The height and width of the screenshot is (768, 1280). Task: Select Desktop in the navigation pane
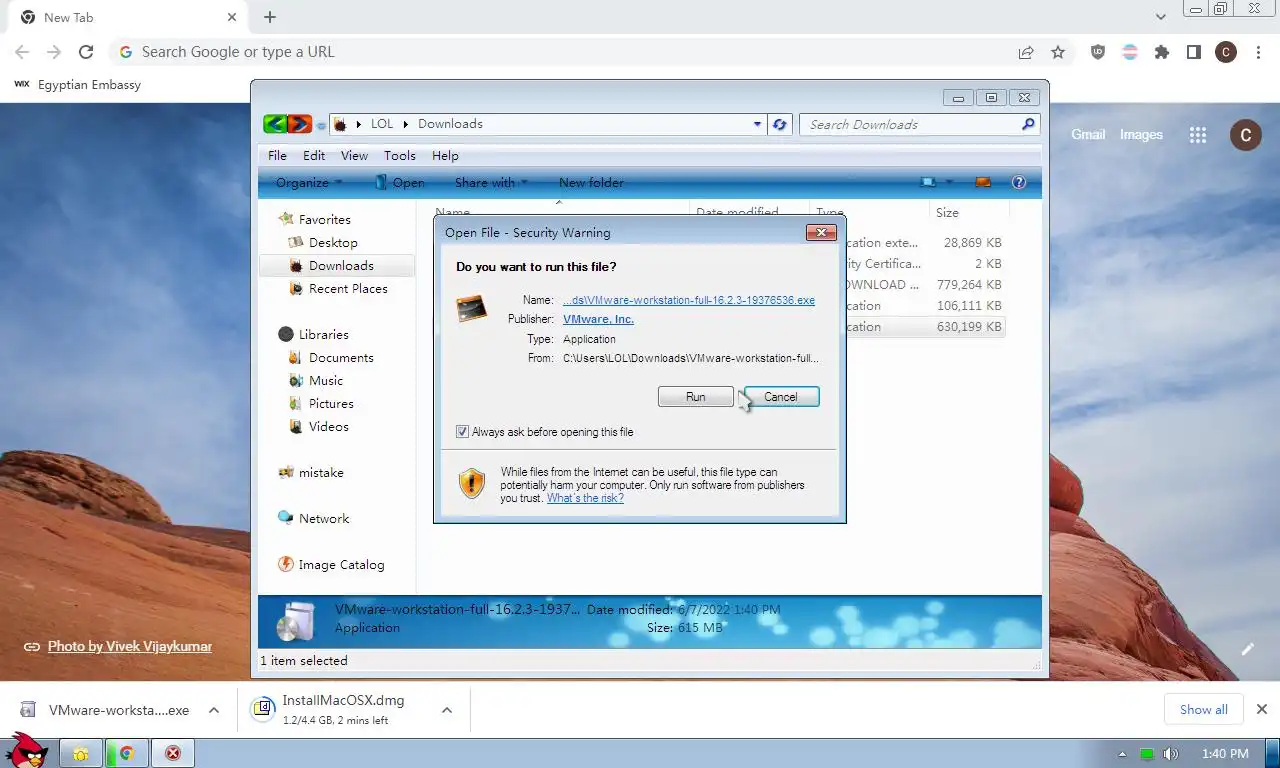coord(333,242)
